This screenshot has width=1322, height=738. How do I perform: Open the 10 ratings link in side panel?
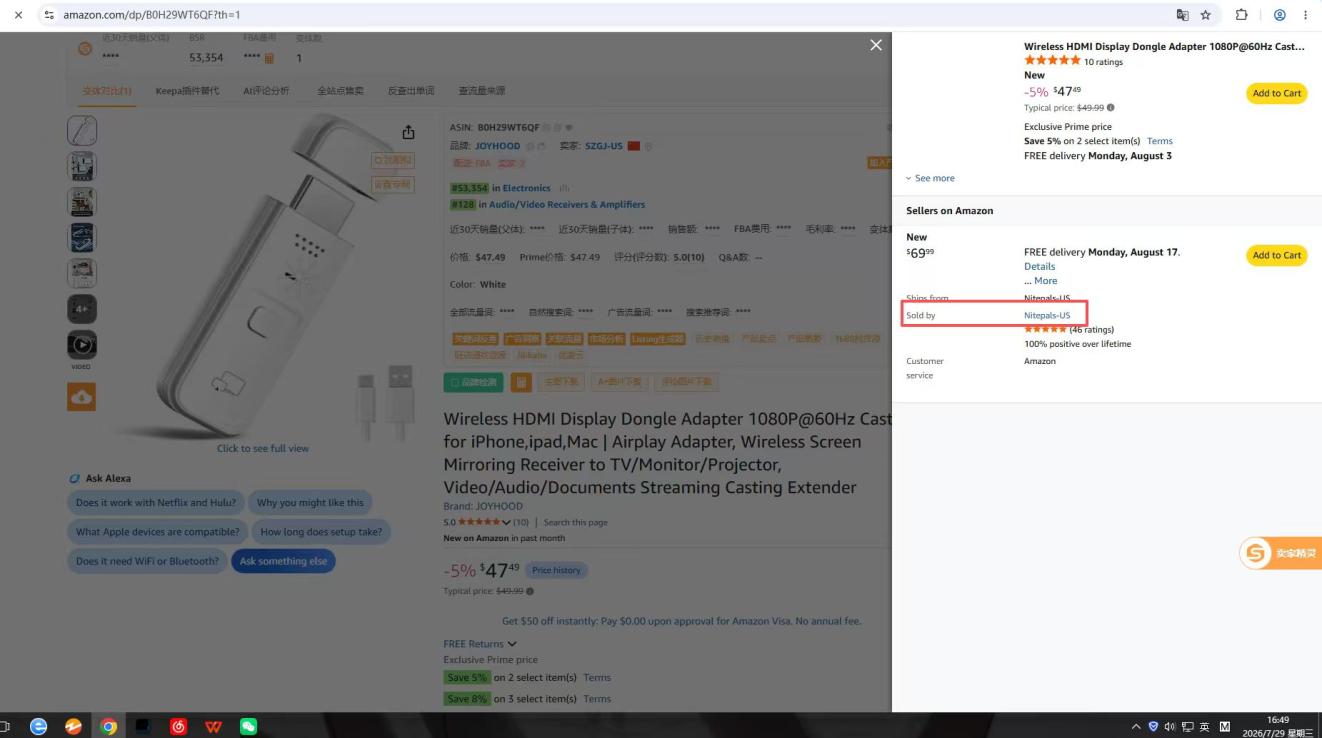pos(1104,62)
